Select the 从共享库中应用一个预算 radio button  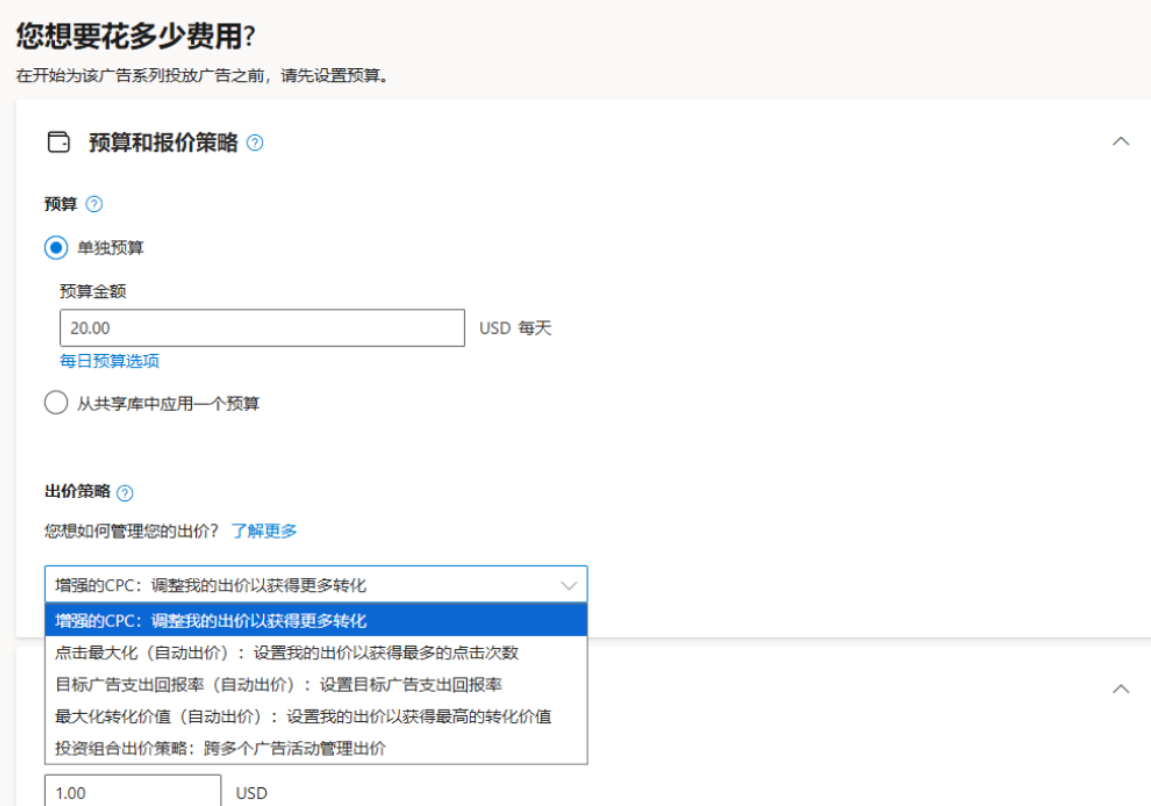click(x=56, y=402)
